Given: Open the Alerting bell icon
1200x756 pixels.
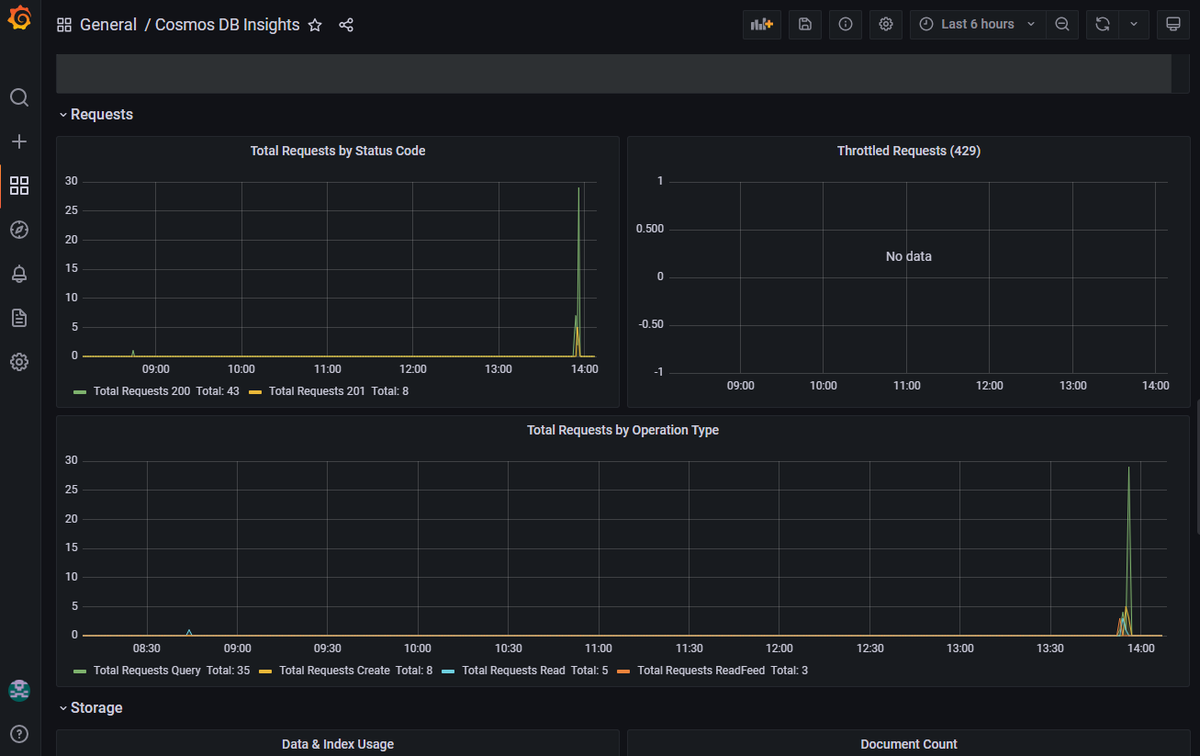Looking at the screenshot, I should click(19, 274).
